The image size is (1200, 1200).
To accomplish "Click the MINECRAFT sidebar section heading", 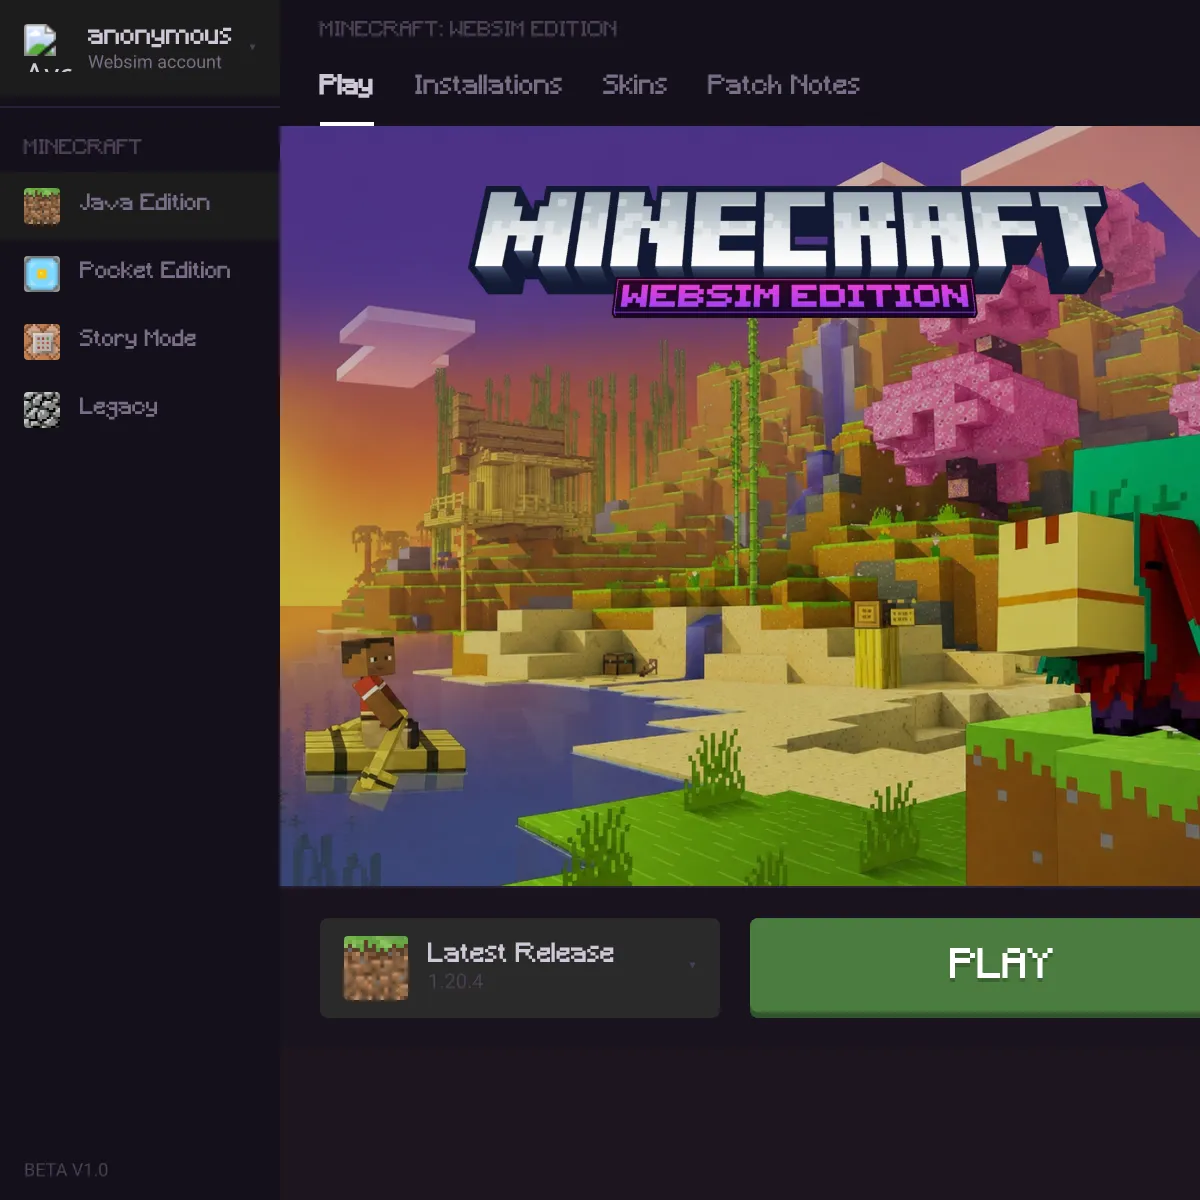I will 82,147.
